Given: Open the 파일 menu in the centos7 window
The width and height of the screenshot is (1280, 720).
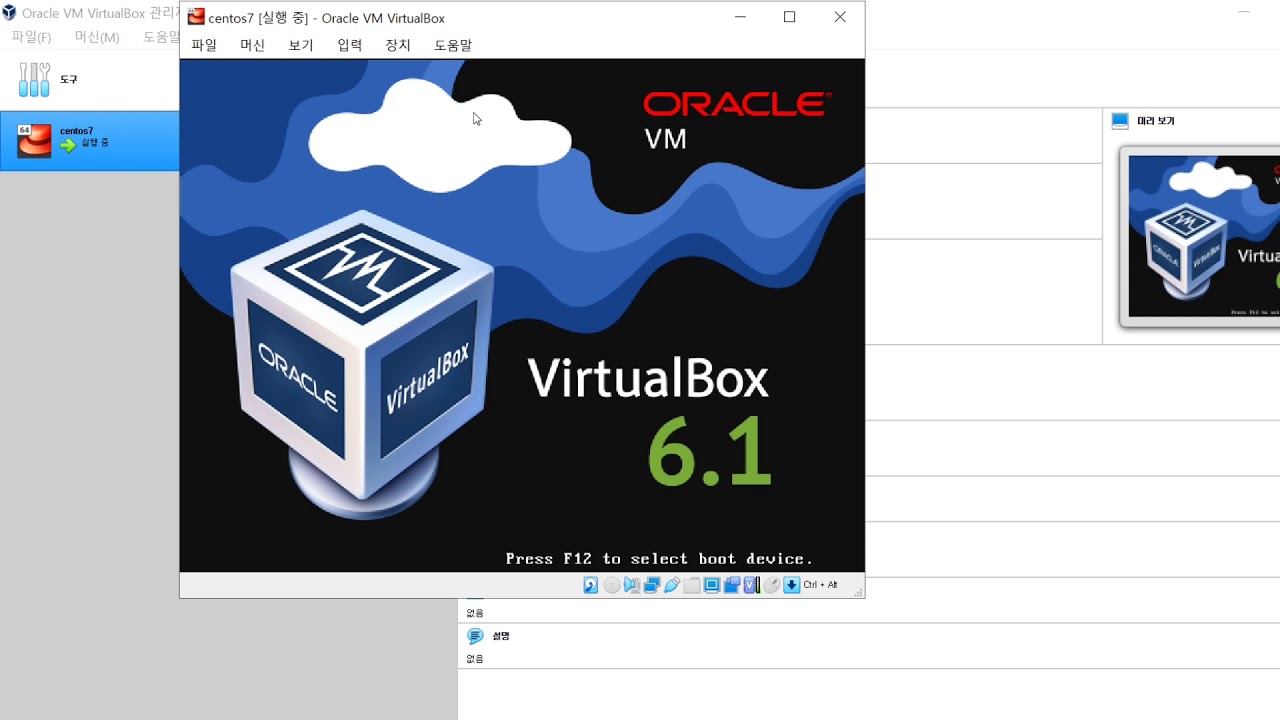Looking at the screenshot, I should click(x=204, y=45).
